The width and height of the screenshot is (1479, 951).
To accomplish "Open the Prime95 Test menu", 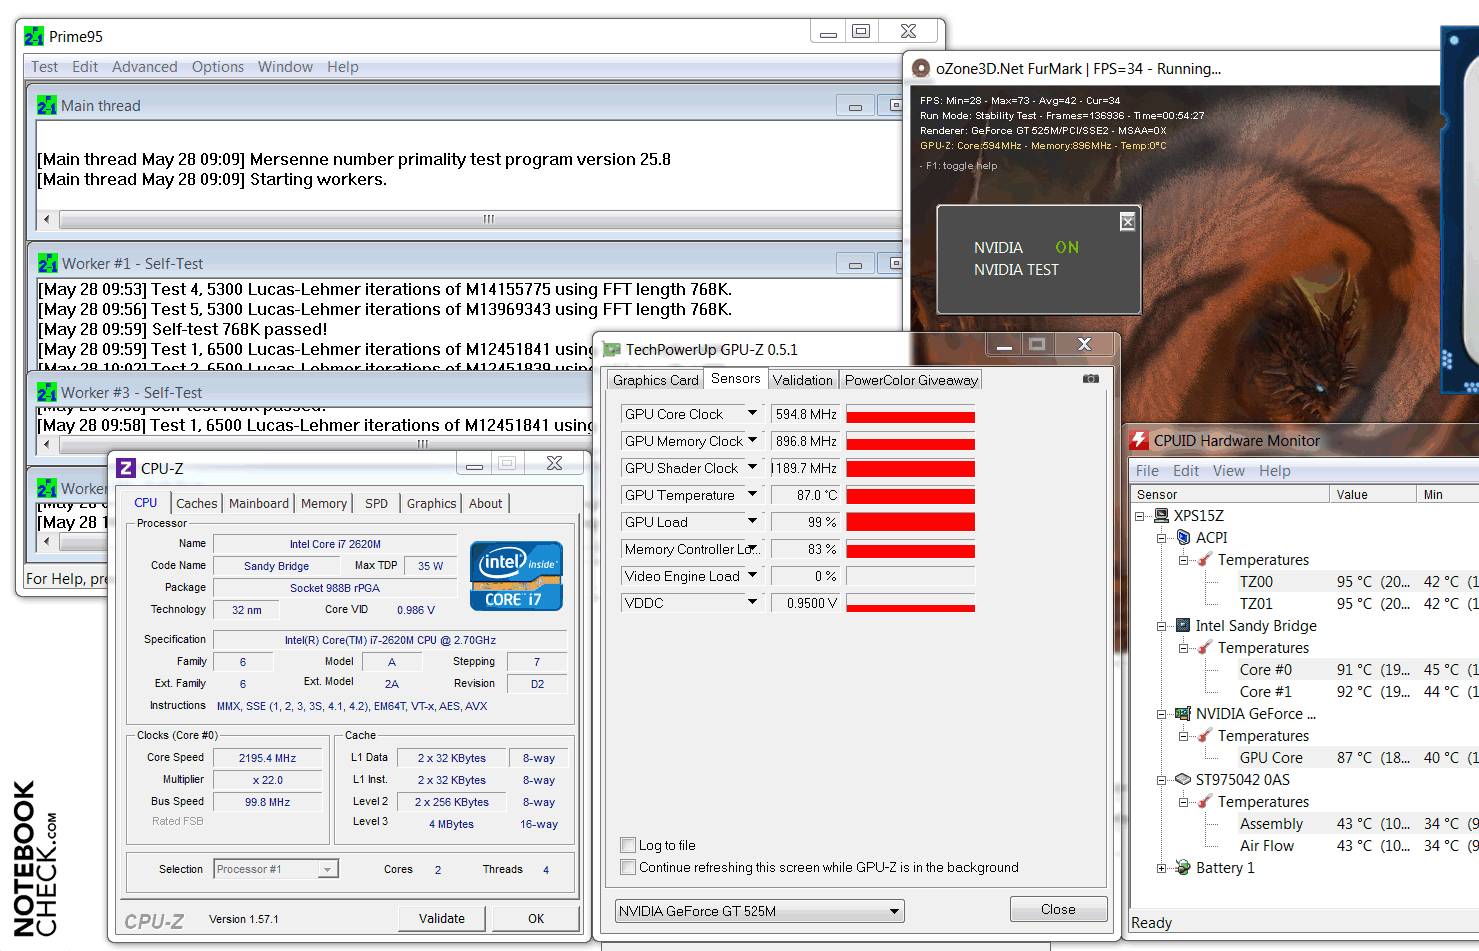I will [x=44, y=67].
